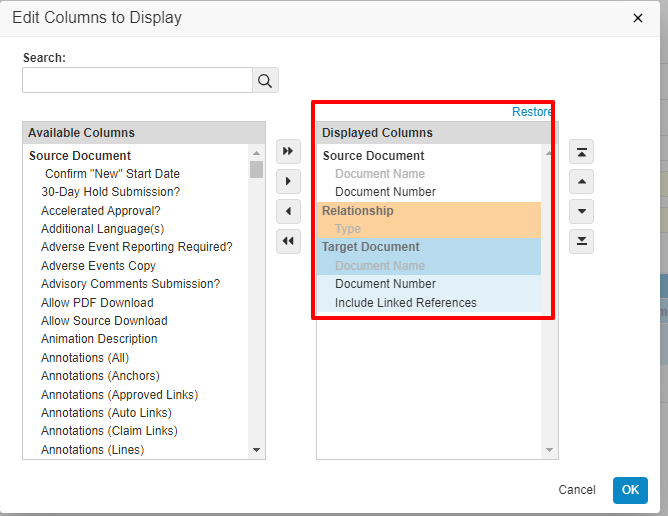Move selected column down one position
This screenshot has height=516, width=668.
click(x=582, y=211)
